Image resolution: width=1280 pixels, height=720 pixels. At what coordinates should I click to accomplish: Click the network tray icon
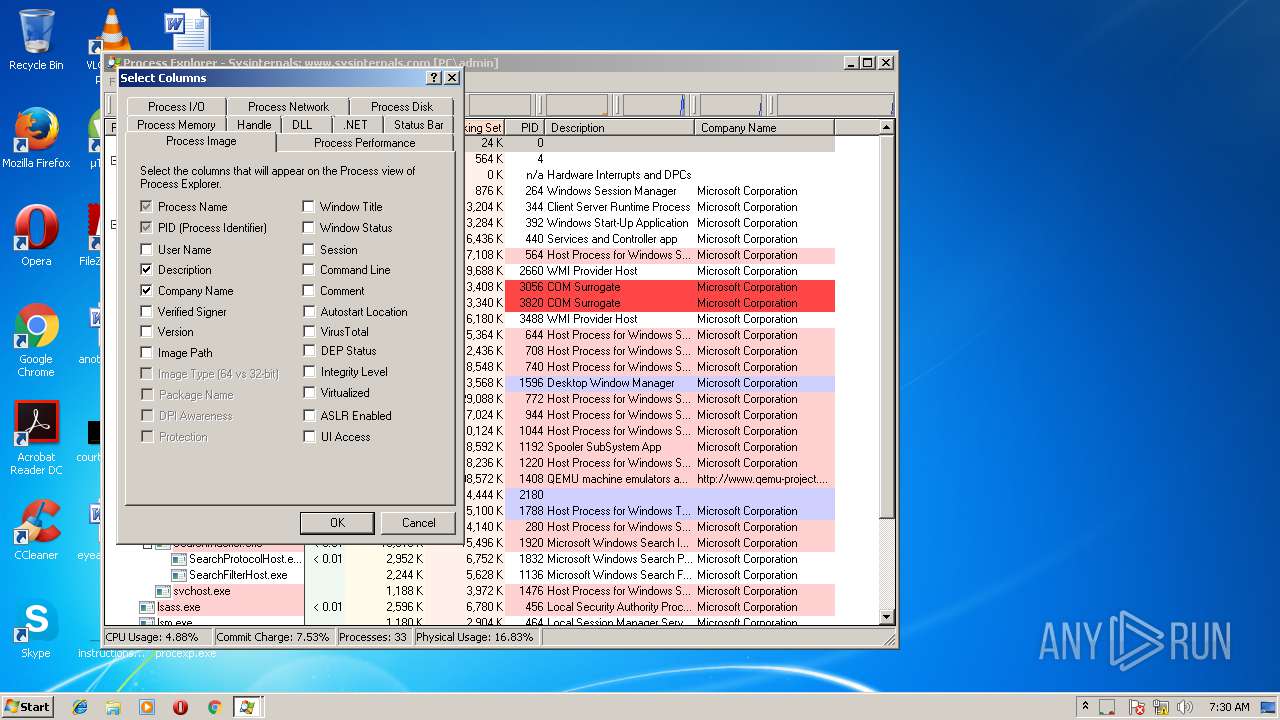(x=1162, y=707)
